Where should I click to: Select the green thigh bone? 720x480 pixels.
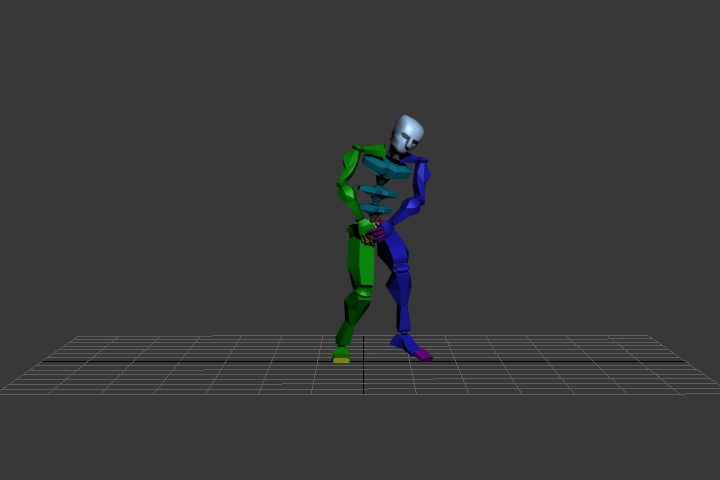pyautogui.click(x=361, y=260)
